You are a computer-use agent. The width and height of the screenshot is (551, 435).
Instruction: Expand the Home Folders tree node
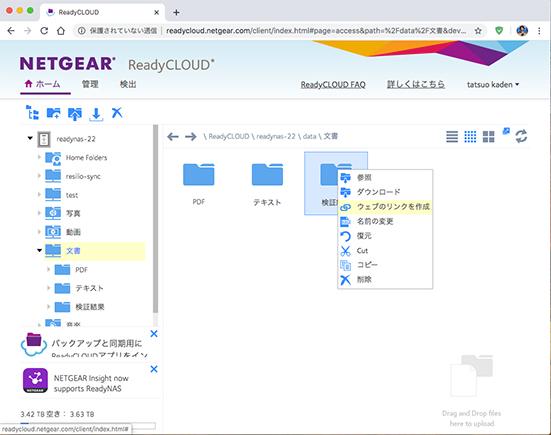pos(39,157)
